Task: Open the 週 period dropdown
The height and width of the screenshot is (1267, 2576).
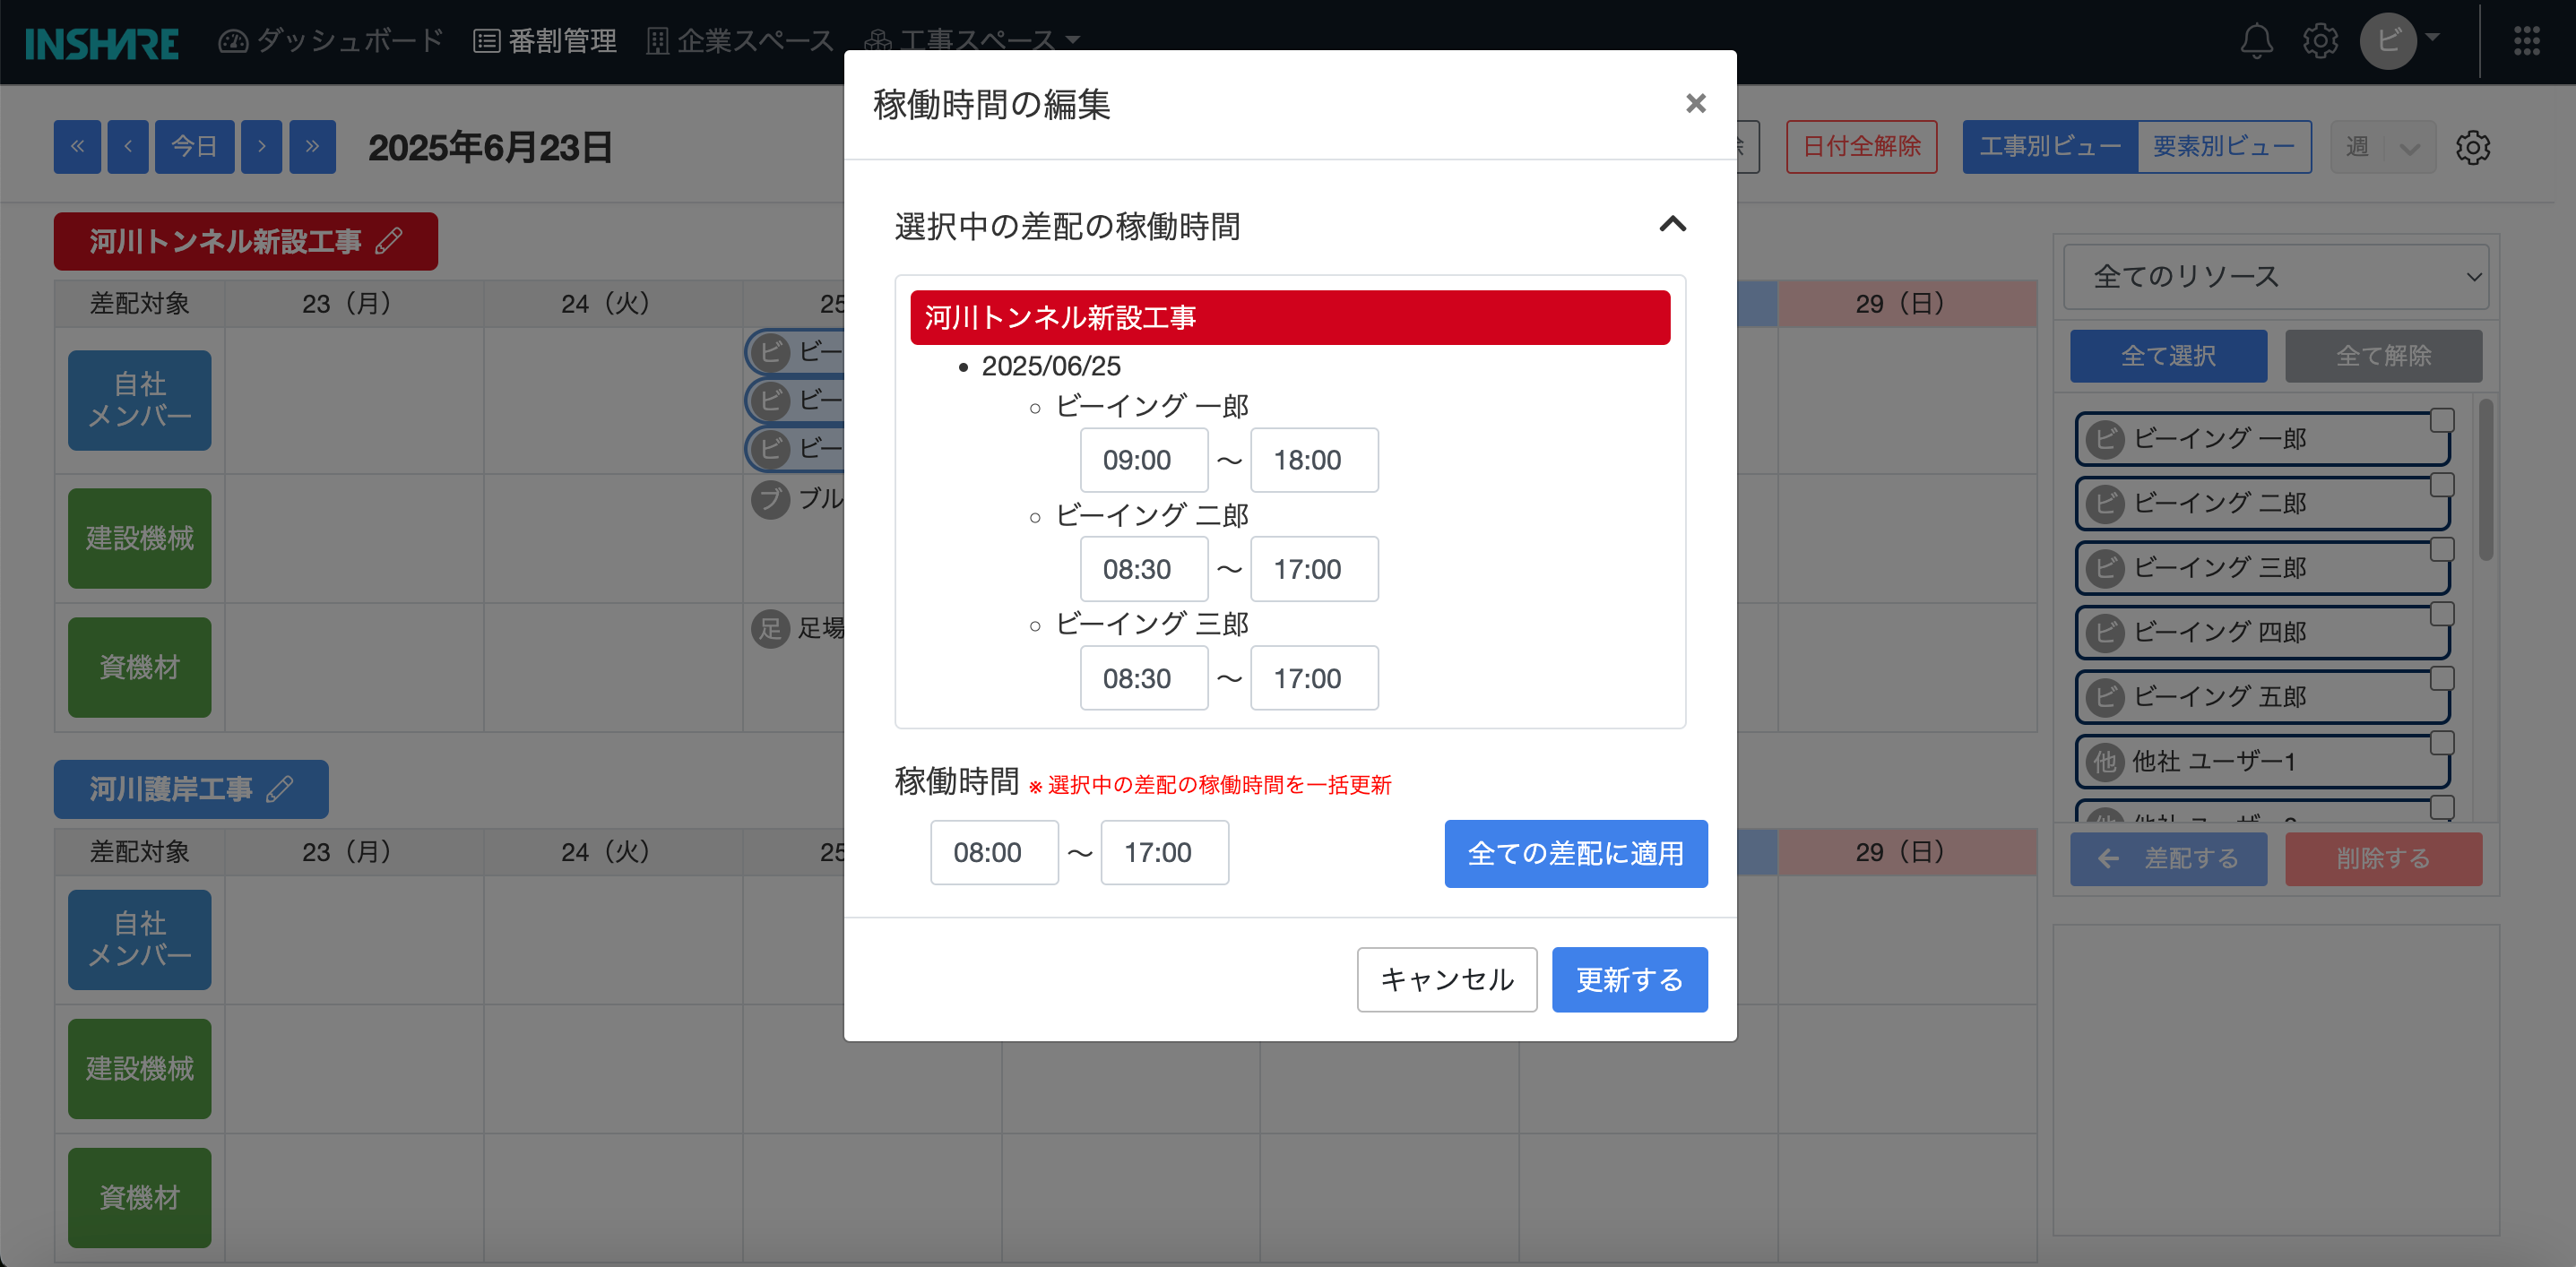Action: (2383, 147)
